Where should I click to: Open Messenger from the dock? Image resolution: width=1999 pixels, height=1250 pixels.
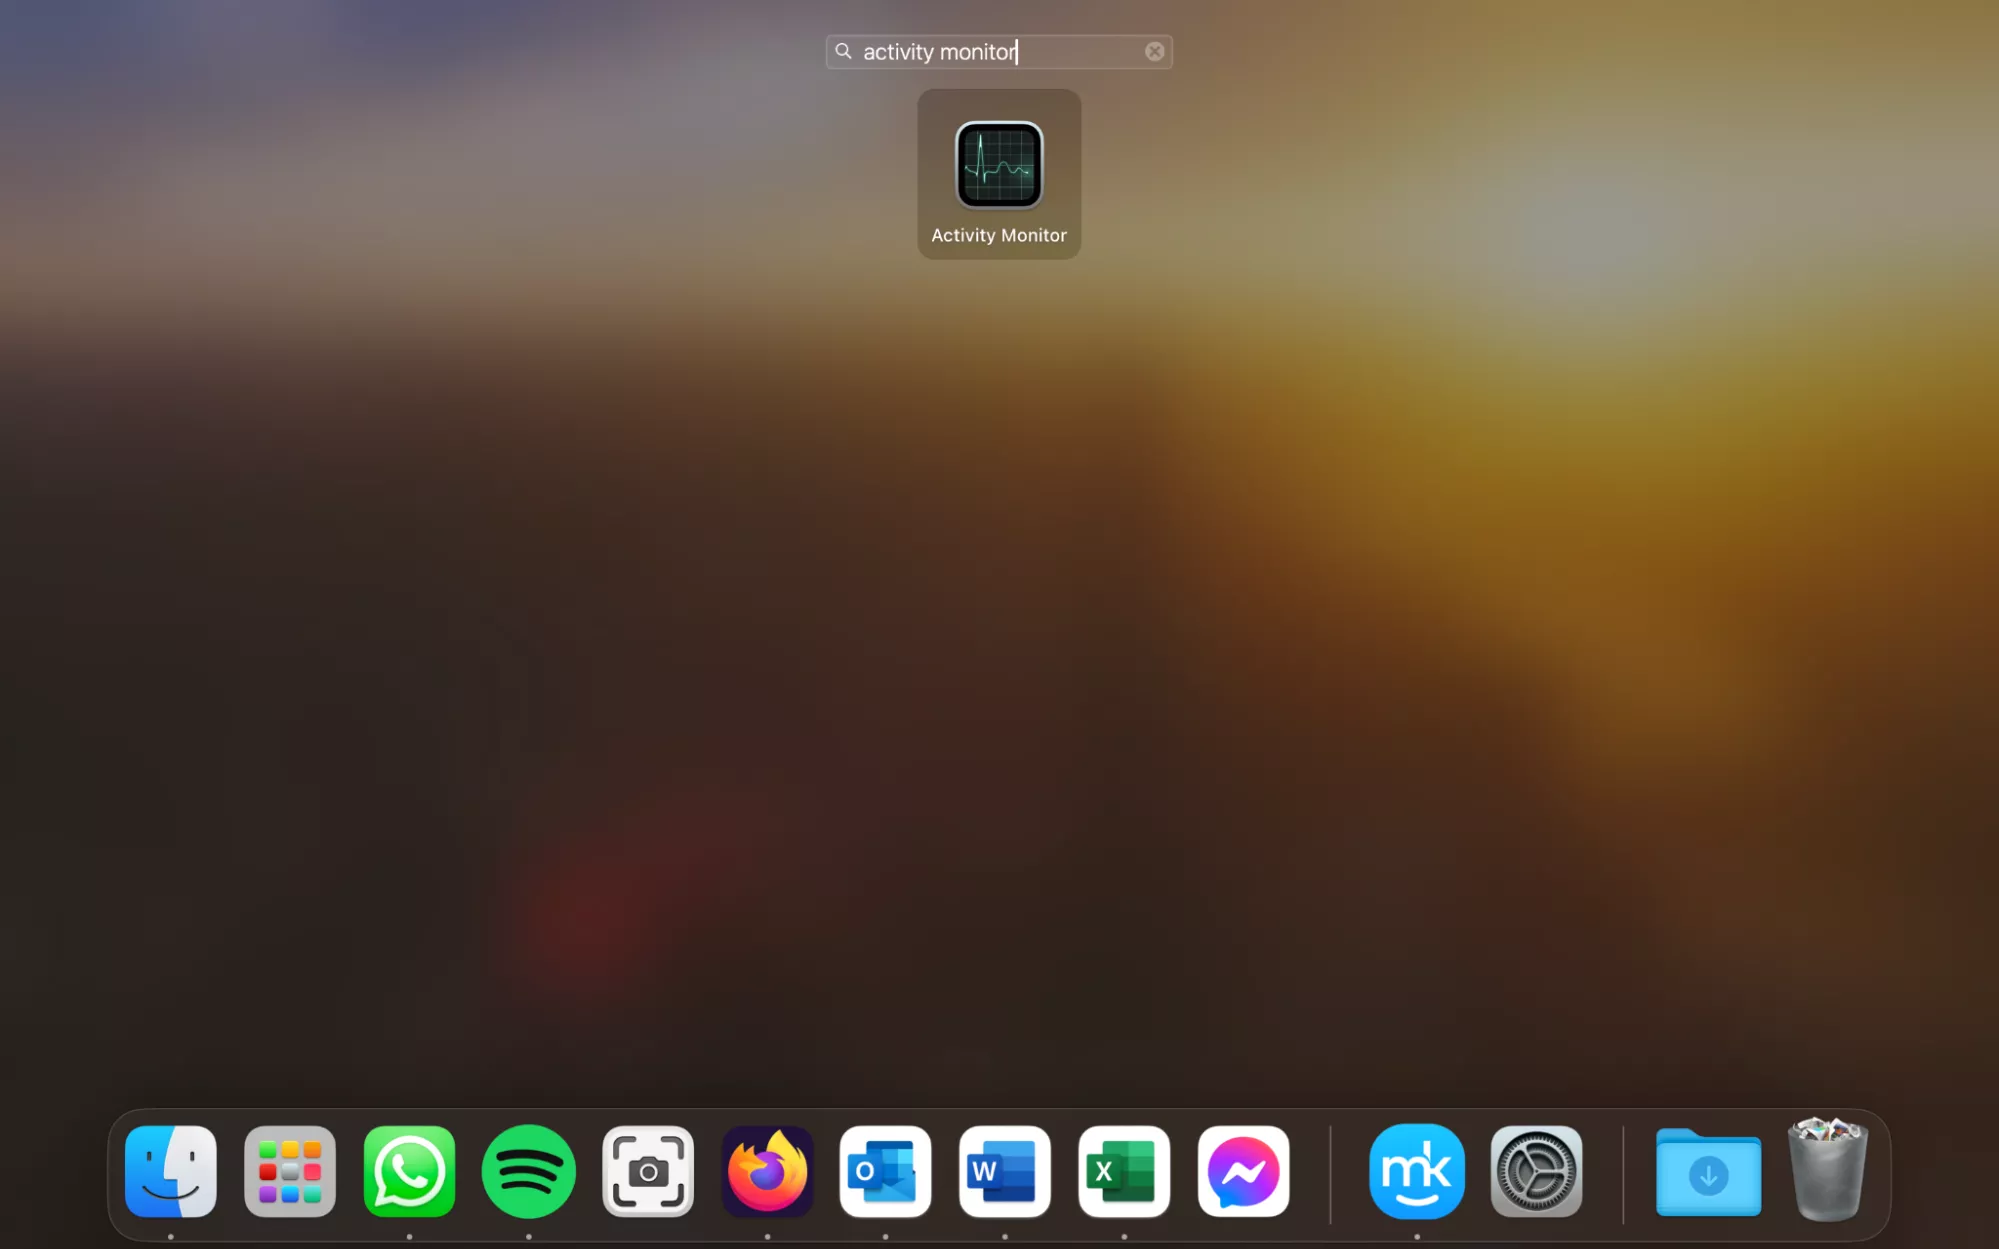[x=1243, y=1171]
